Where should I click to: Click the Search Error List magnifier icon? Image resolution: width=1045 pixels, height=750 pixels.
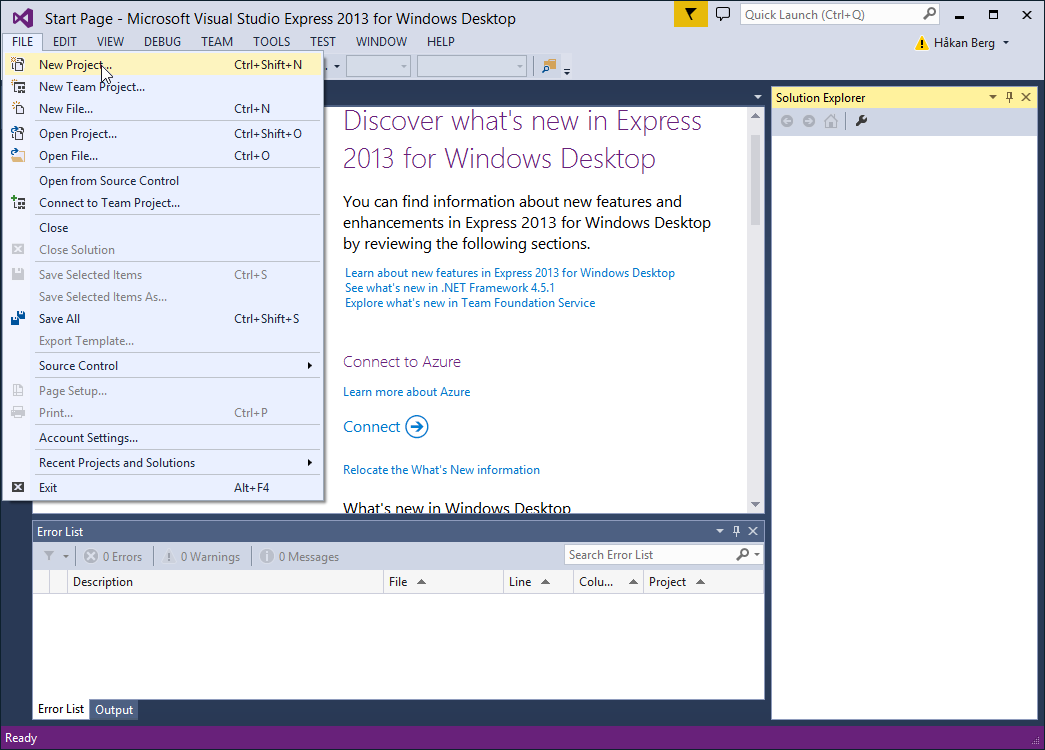tap(742, 555)
